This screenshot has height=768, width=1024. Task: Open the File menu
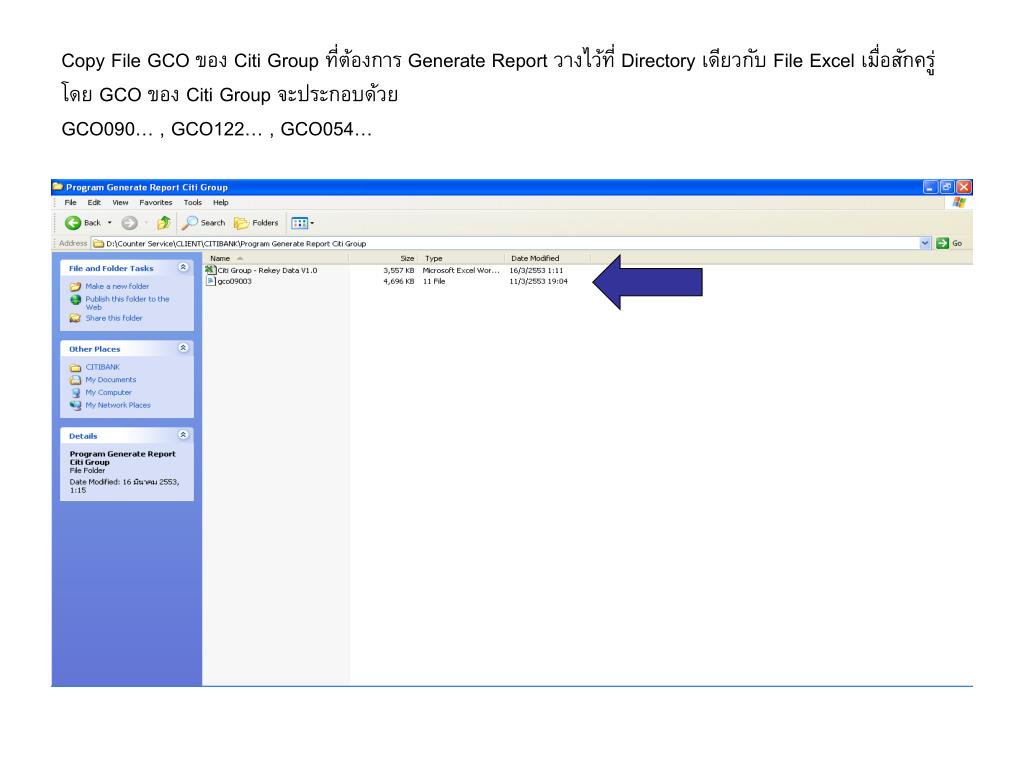point(71,203)
